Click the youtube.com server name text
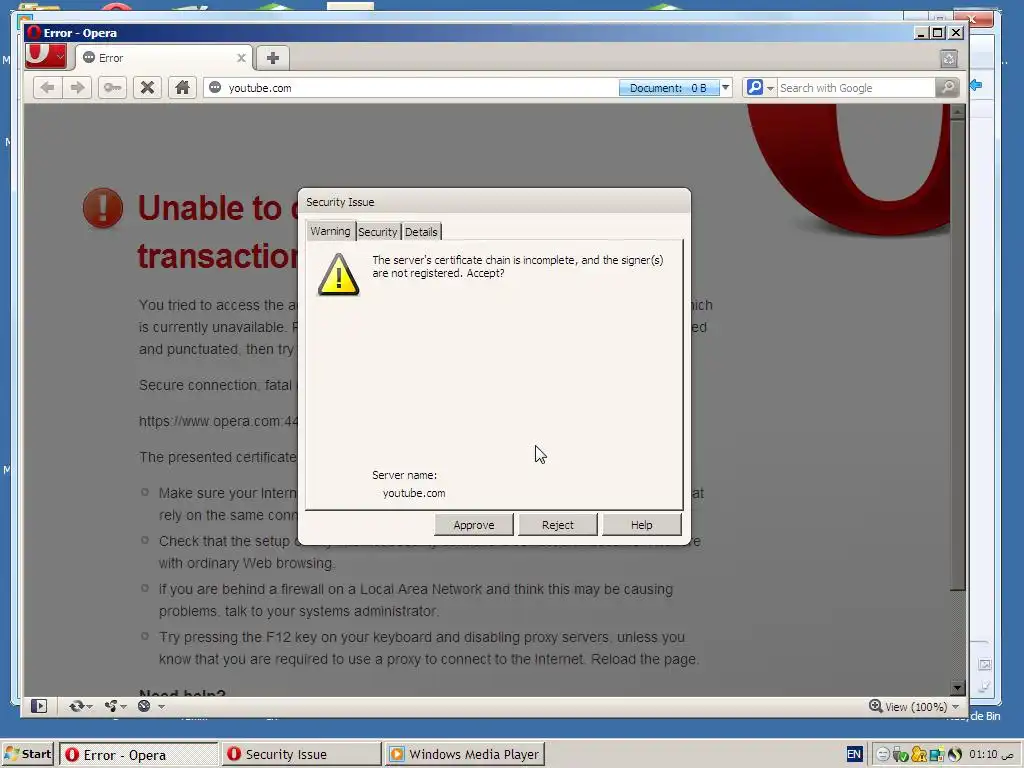1024x768 pixels. [x=414, y=493]
